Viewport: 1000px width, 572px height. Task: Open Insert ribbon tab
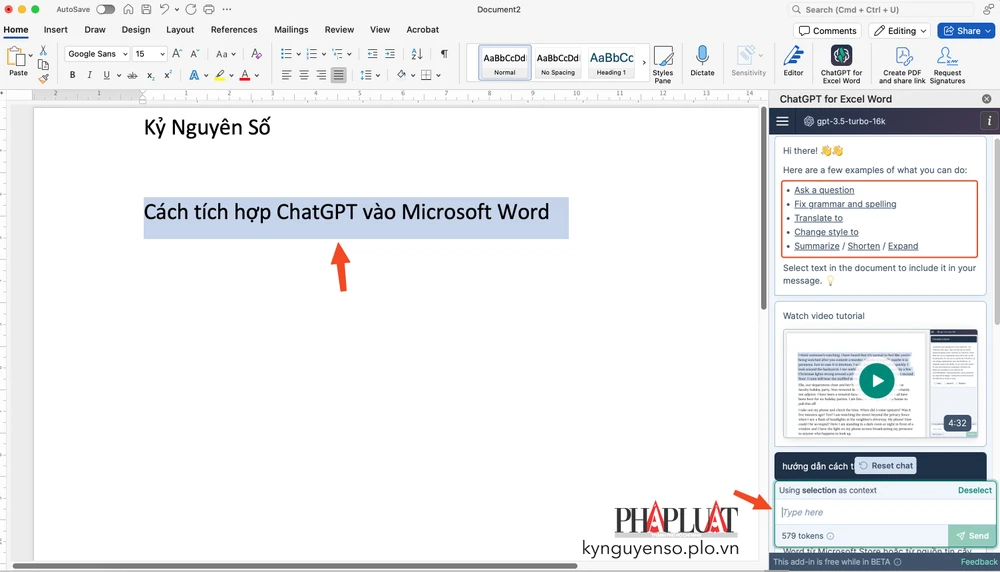[55, 30]
